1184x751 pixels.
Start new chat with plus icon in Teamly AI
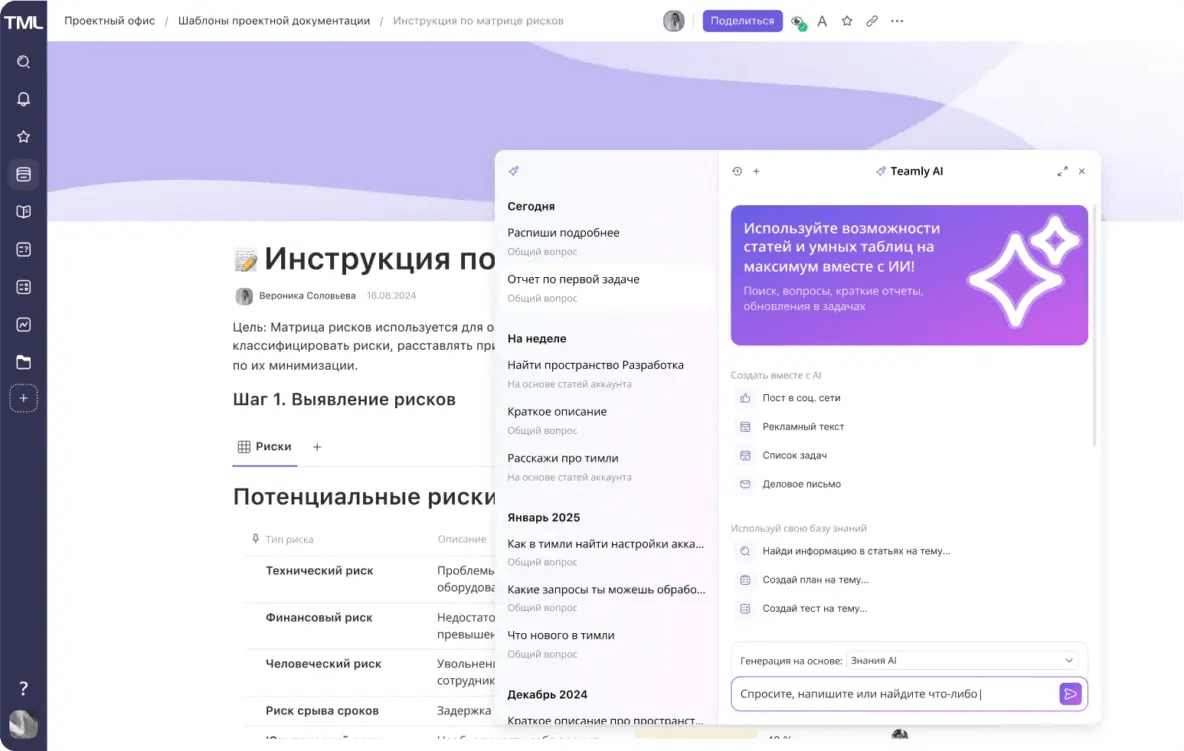pyautogui.click(x=756, y=171)
